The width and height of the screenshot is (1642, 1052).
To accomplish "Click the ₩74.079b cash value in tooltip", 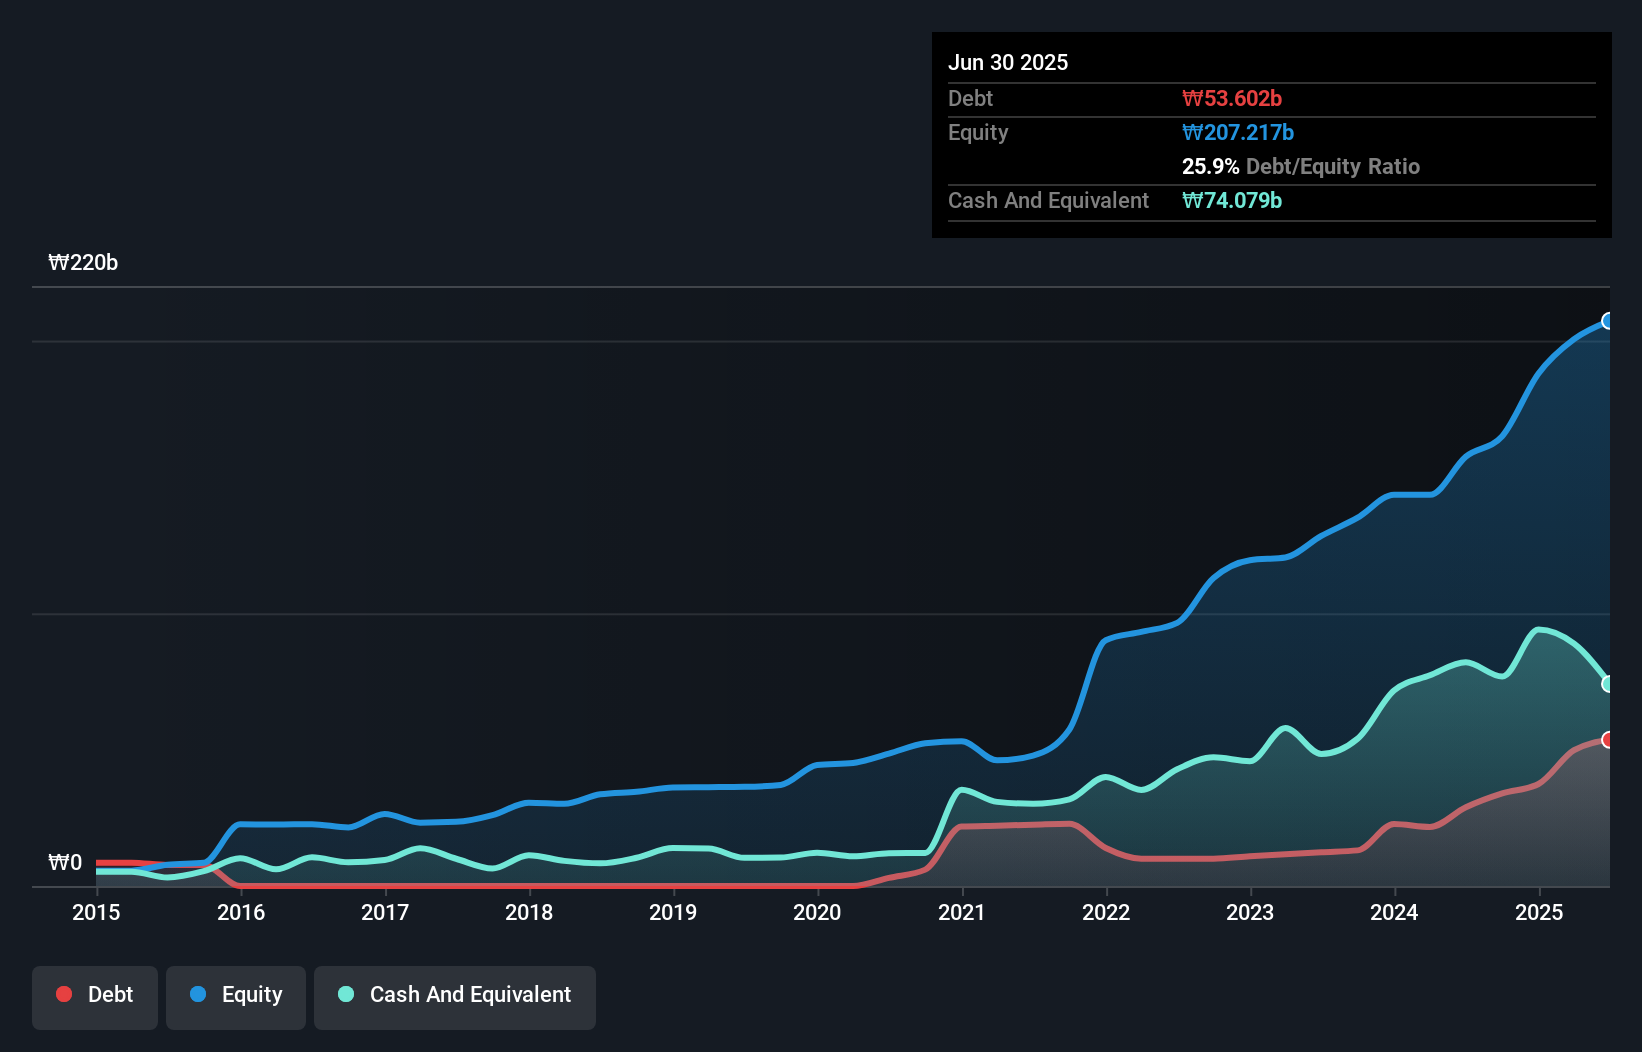I will coord(1232,201).
